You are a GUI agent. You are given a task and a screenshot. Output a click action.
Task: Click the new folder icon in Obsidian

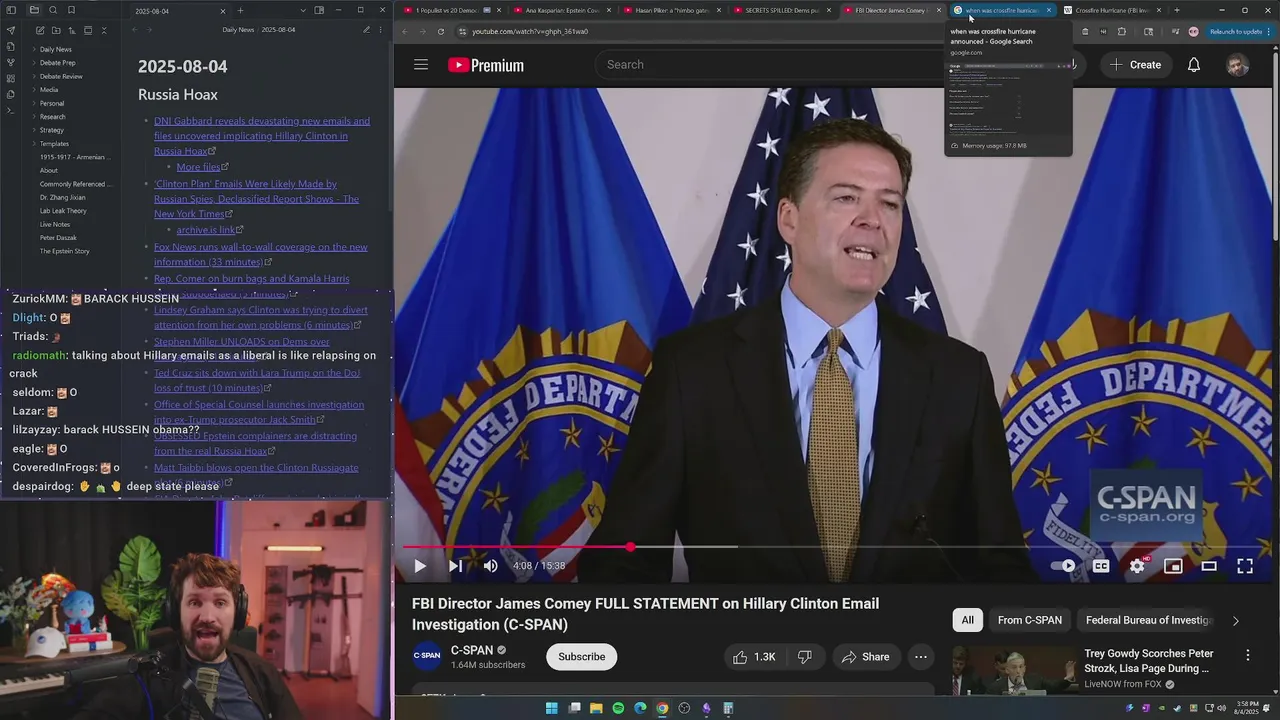56,30
